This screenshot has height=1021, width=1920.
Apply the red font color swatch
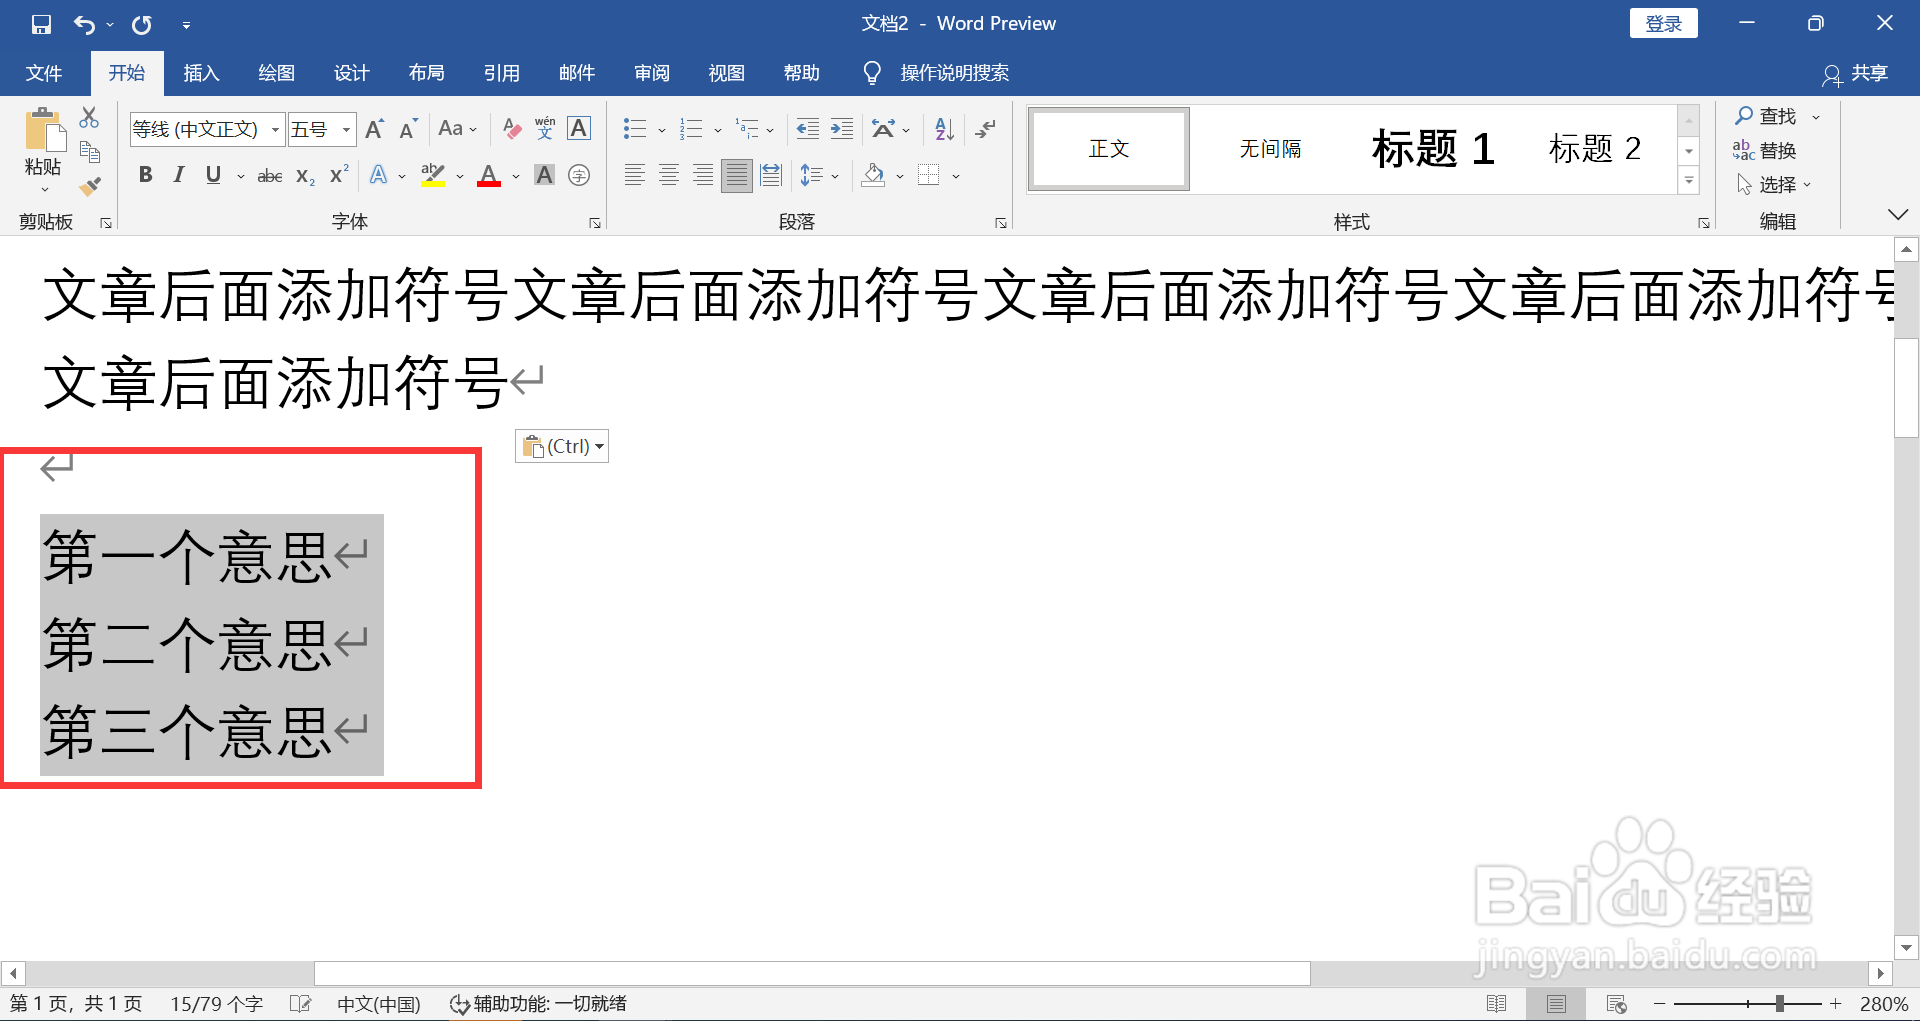coord(489,176)
